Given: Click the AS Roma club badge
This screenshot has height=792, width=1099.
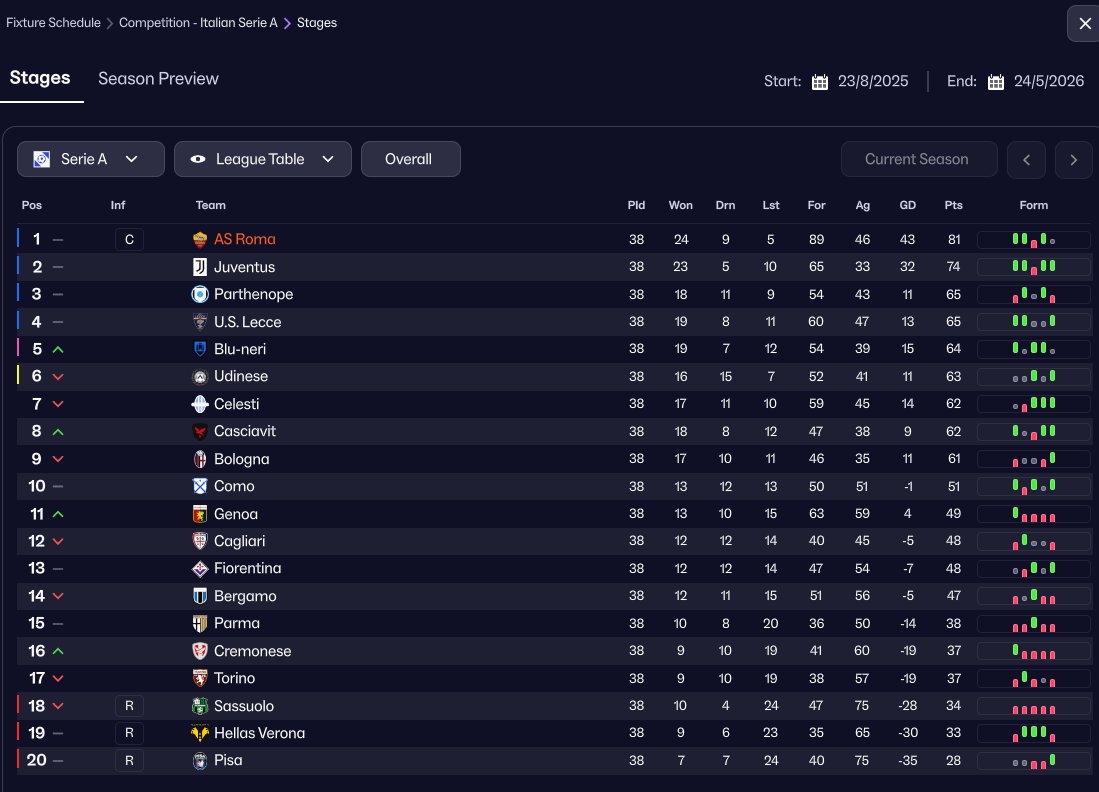Looking at the screenshot, I should tap(200, 240).
